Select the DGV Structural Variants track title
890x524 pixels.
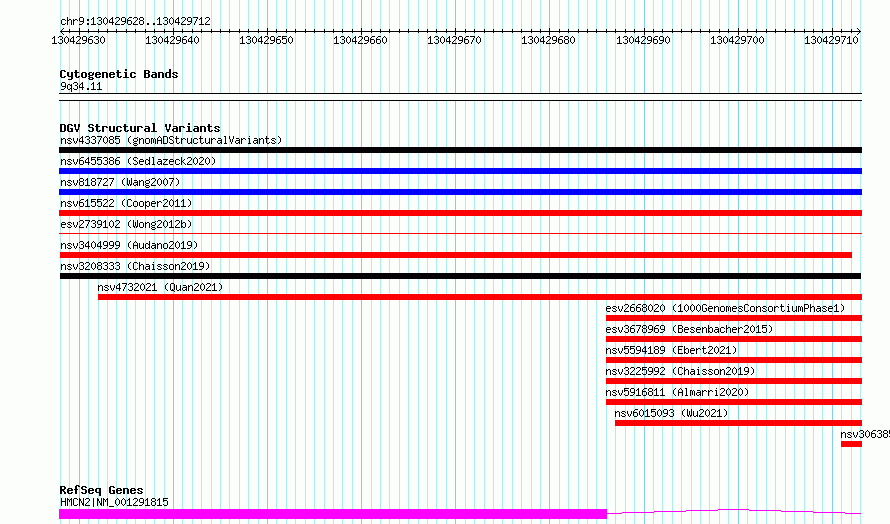[x=140, y=128]
